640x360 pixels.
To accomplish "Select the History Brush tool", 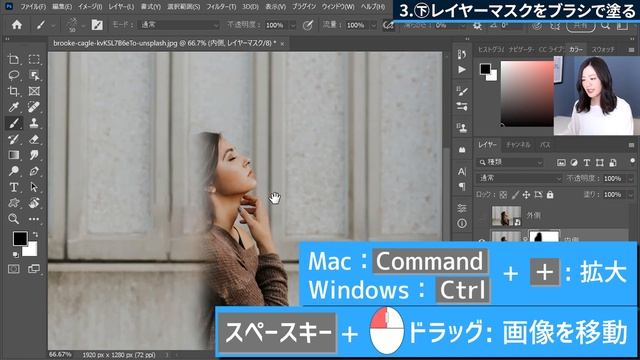I will click(x=13, y=139).
